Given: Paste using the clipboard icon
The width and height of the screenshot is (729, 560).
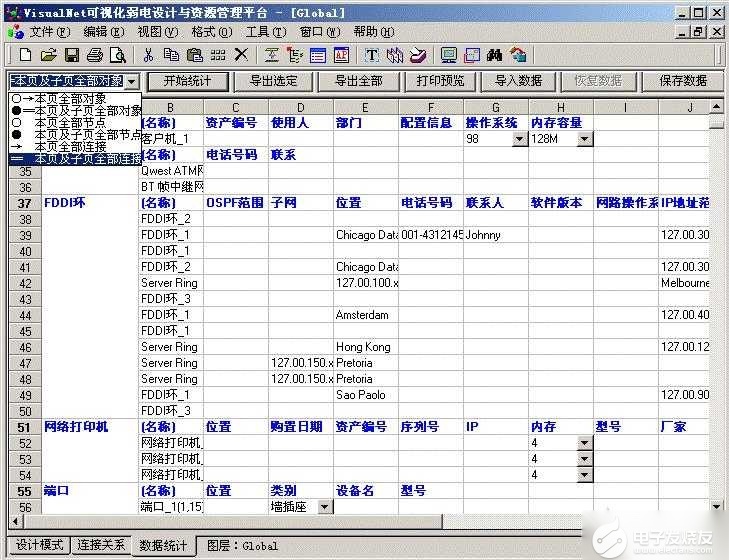Looking at the screenshot, I should click(194, 55).
